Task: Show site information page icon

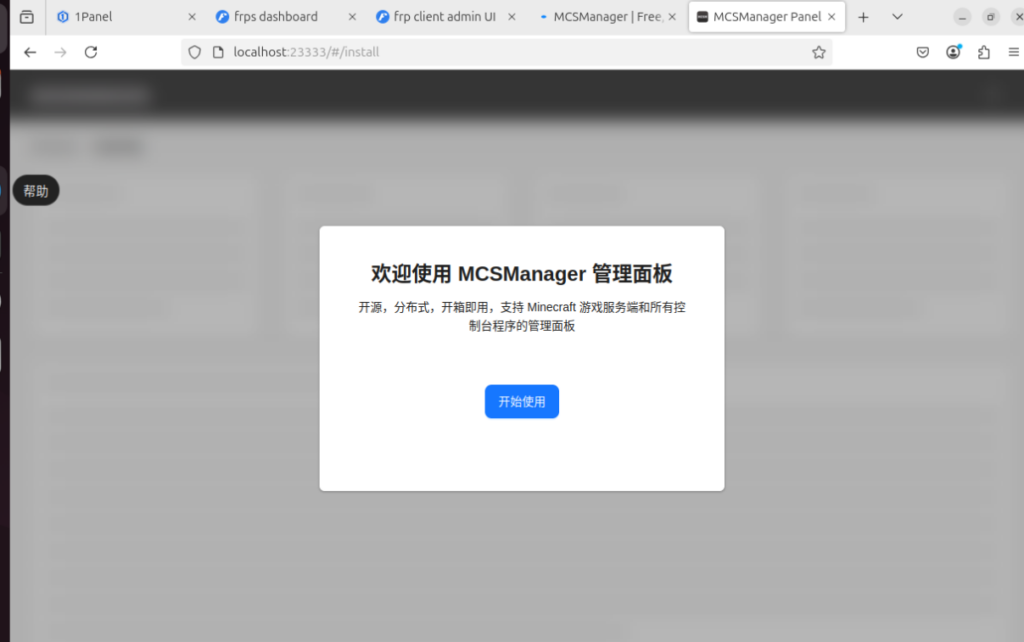Action: pyautogui.click(x=218, y=52)
